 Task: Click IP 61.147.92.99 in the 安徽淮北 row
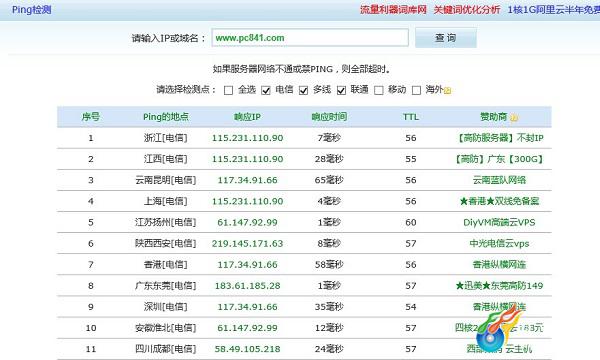[x=248, y=328]
